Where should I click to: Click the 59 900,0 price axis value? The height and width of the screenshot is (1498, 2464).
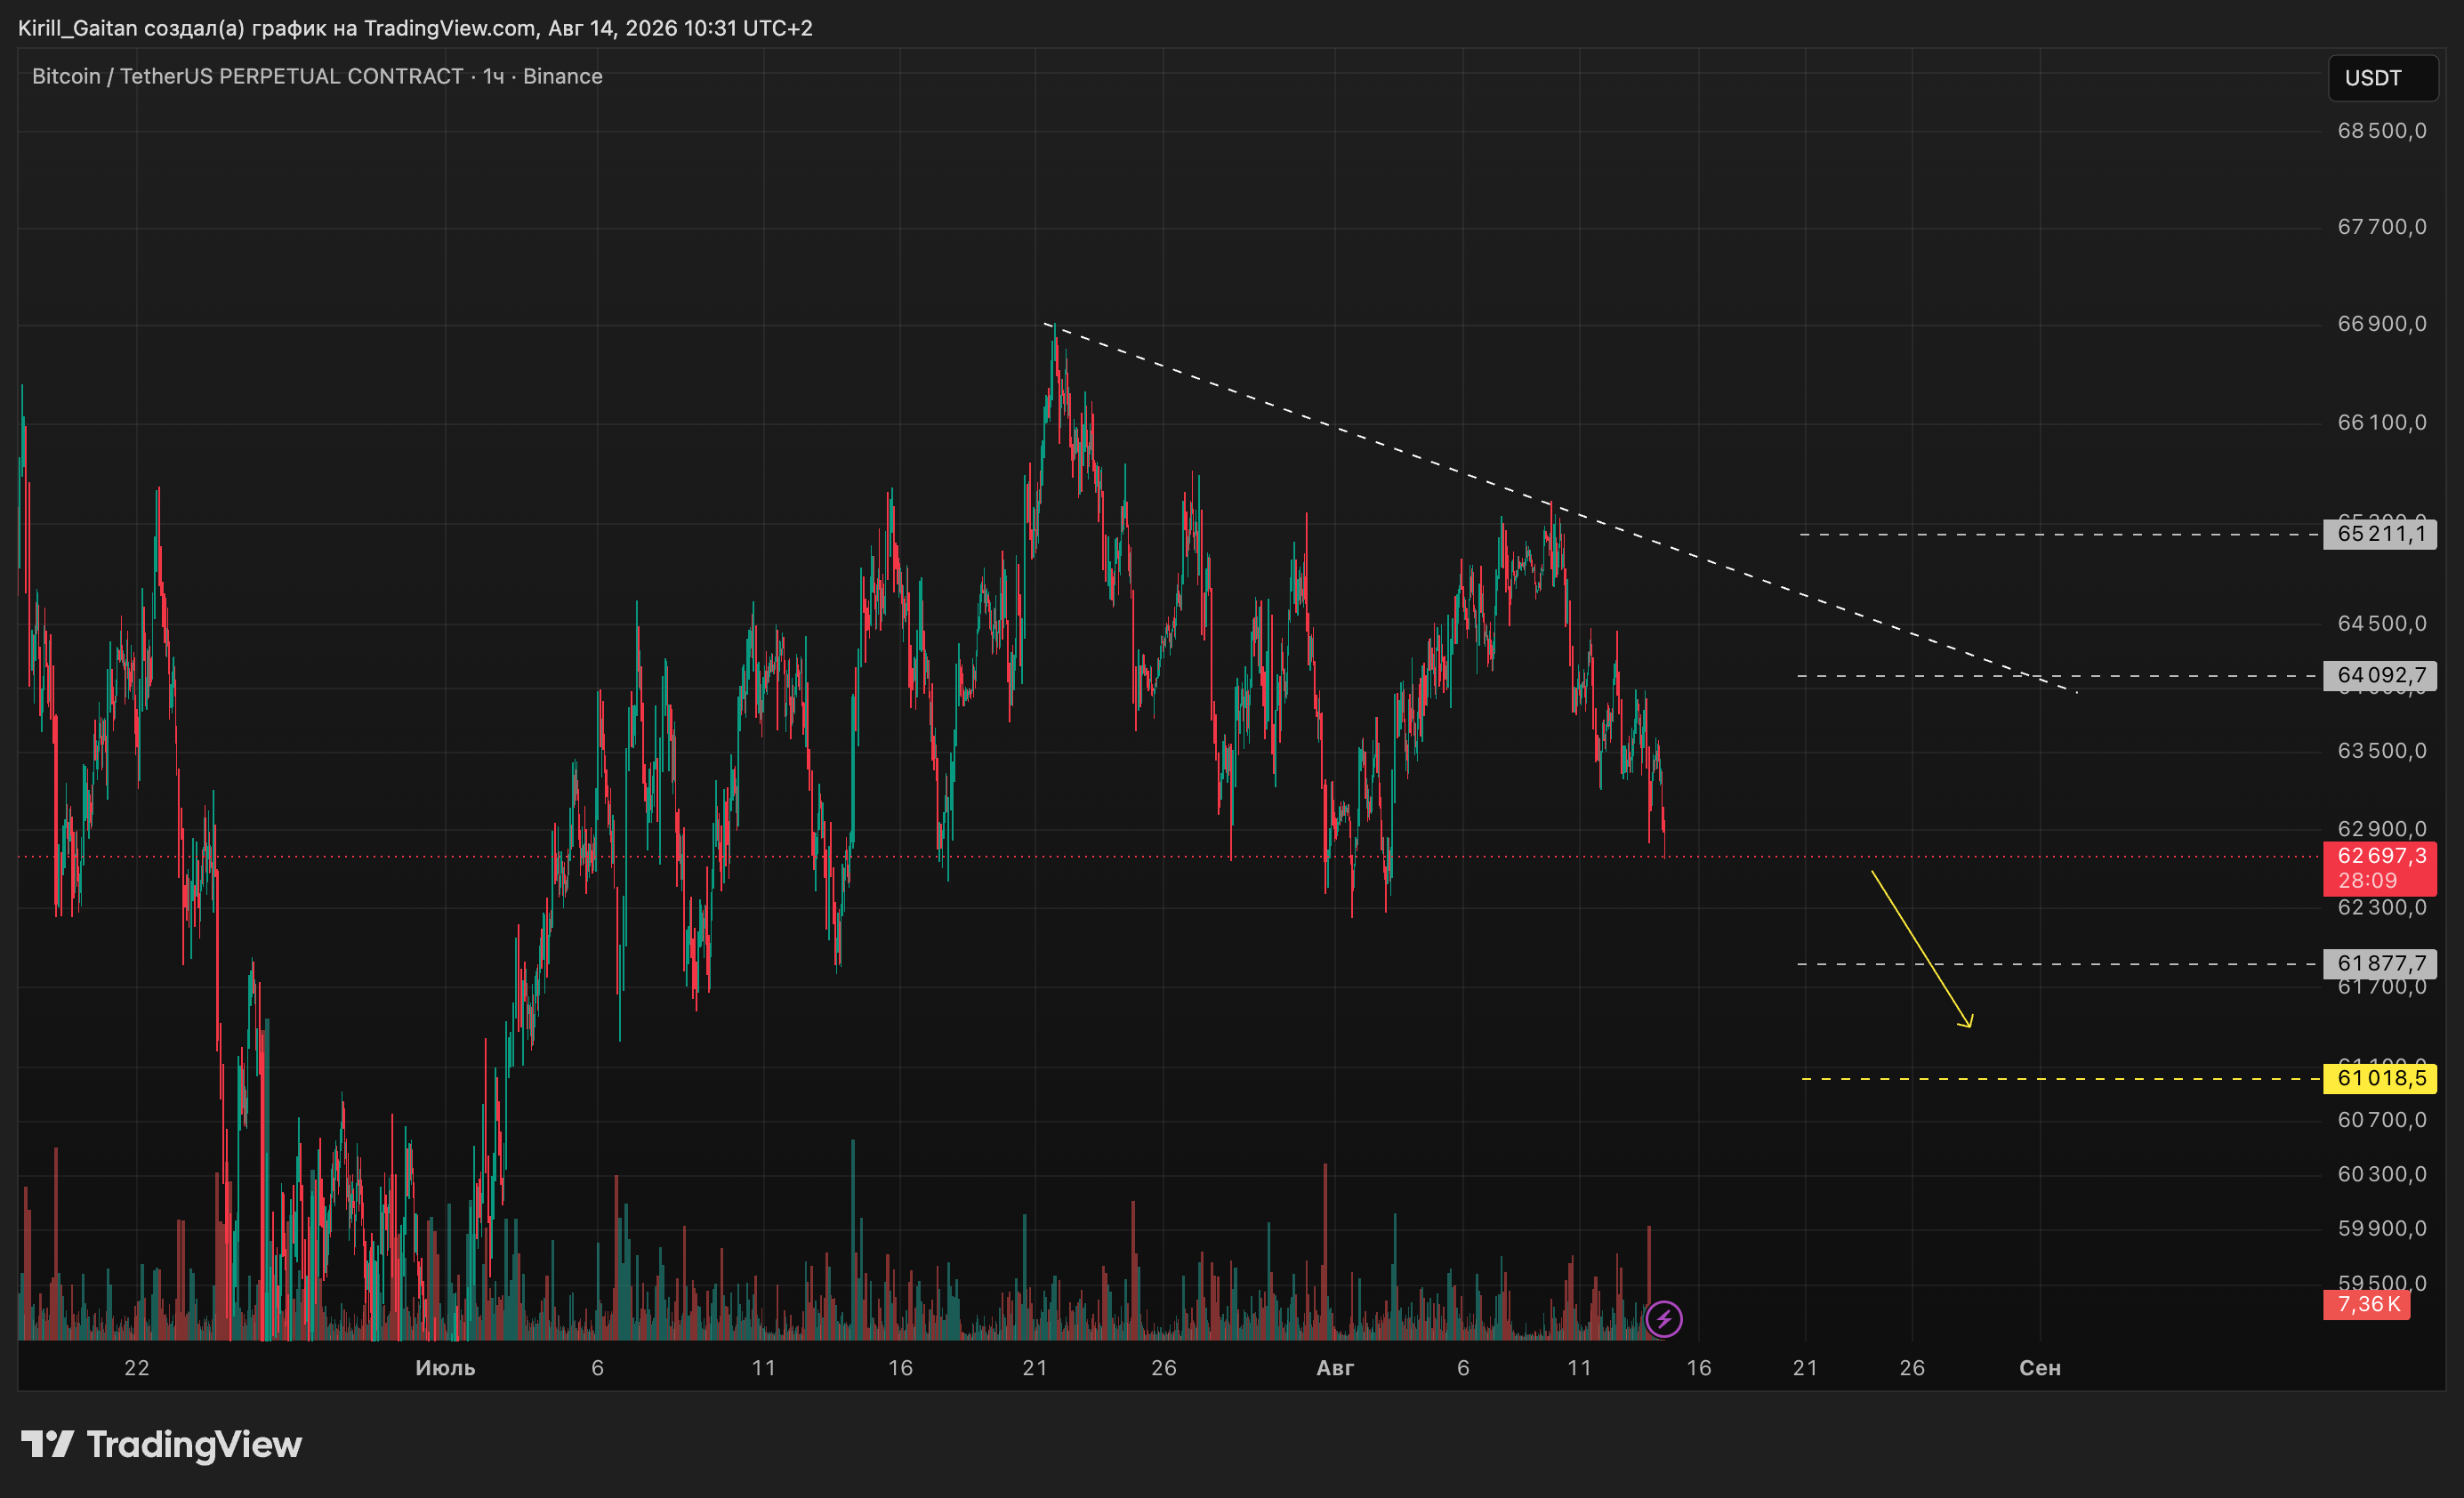click(2382, 1228)
